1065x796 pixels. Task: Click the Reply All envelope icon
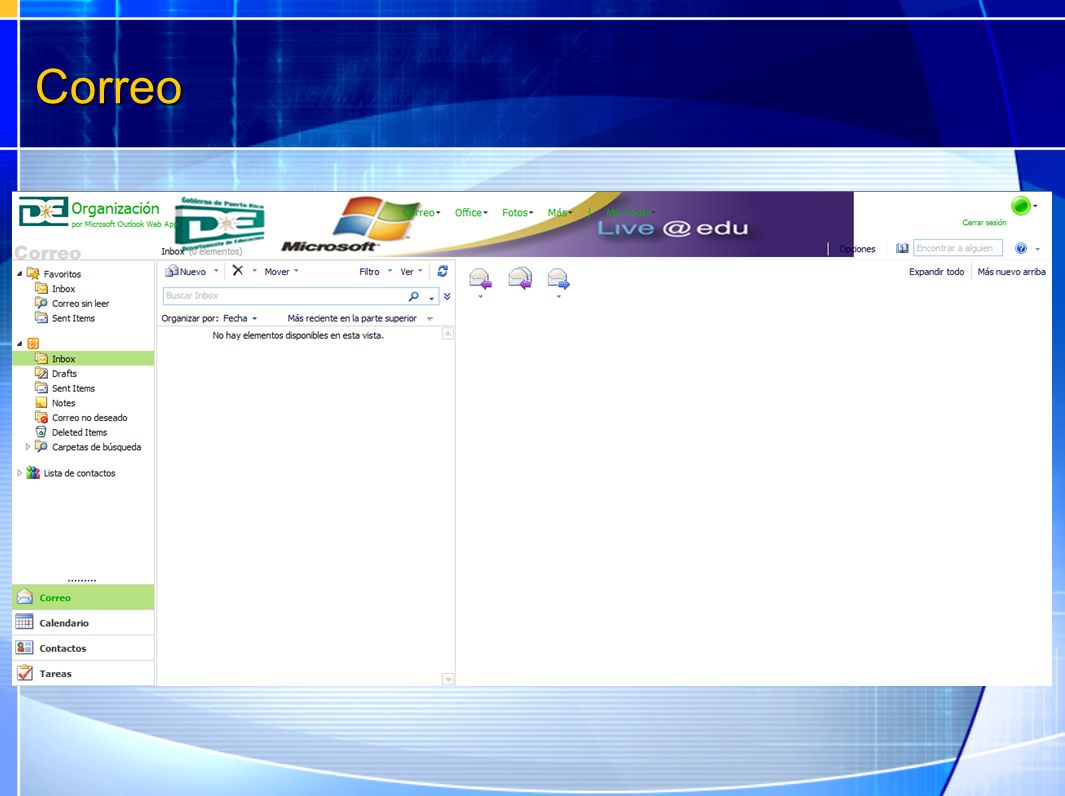pos(520,278)
